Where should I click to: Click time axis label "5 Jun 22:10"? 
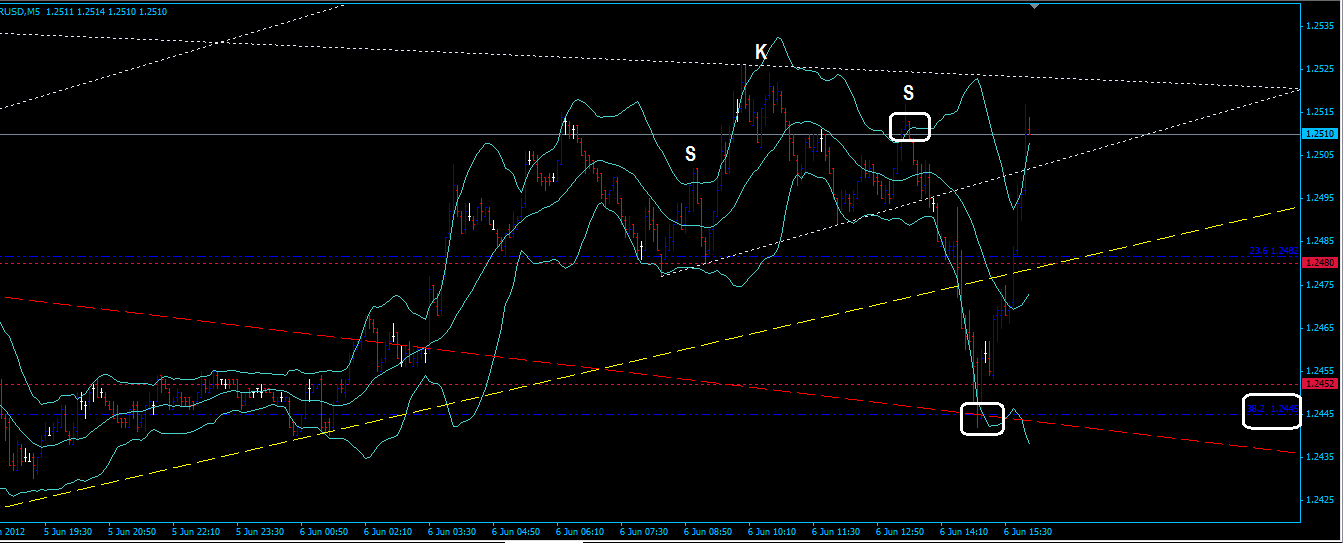point(197,533)
